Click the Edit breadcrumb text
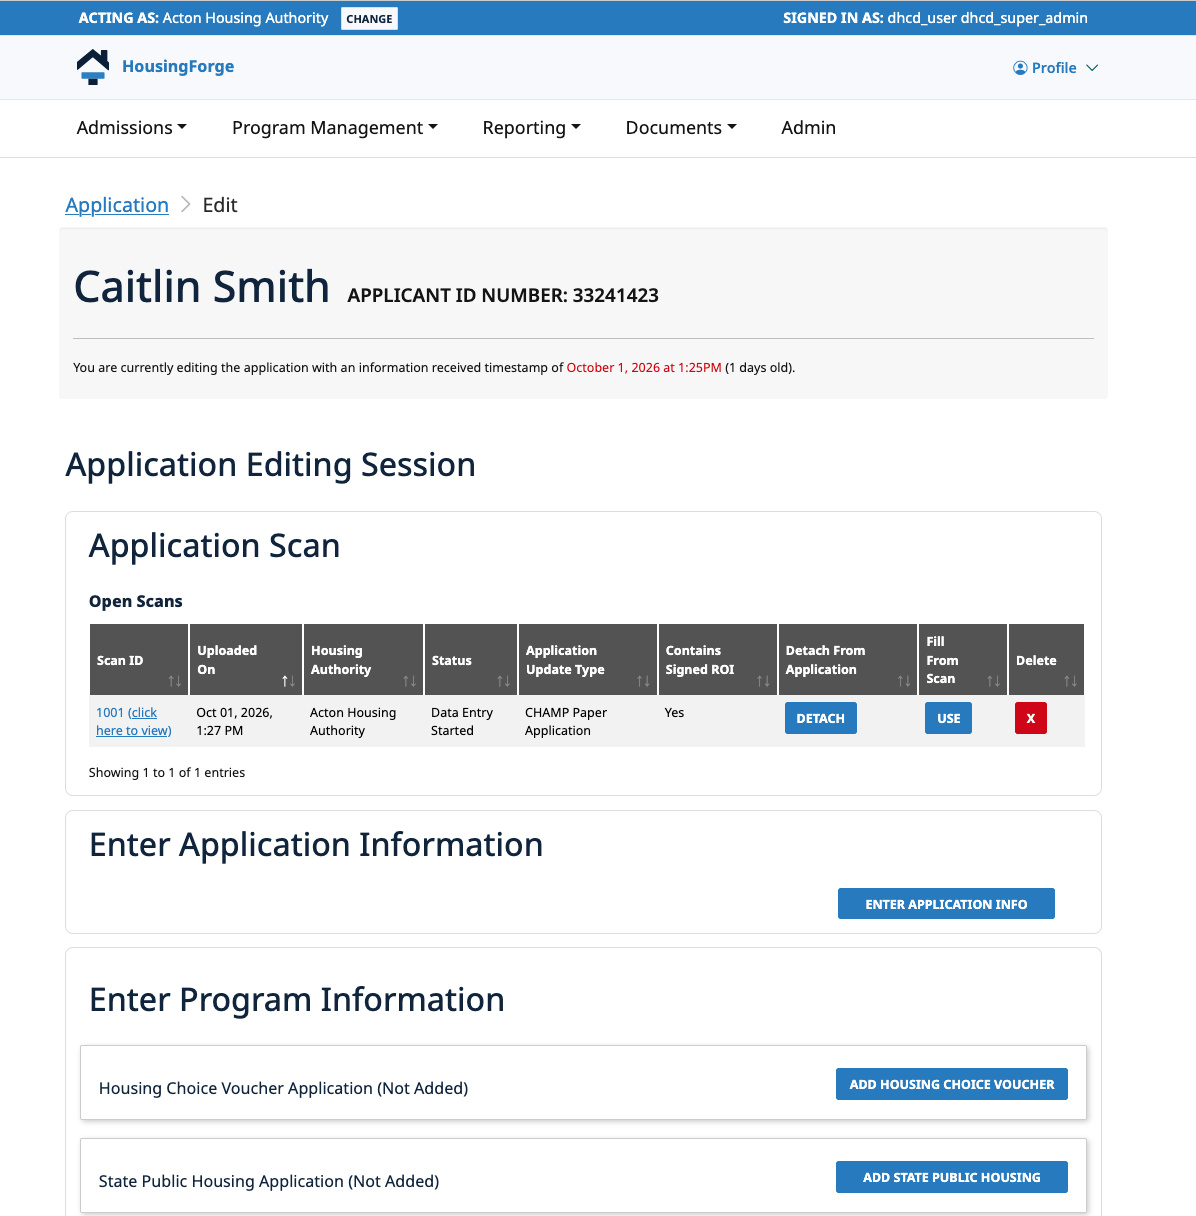Screen dimensions: 1196x1216 [220, 205]
